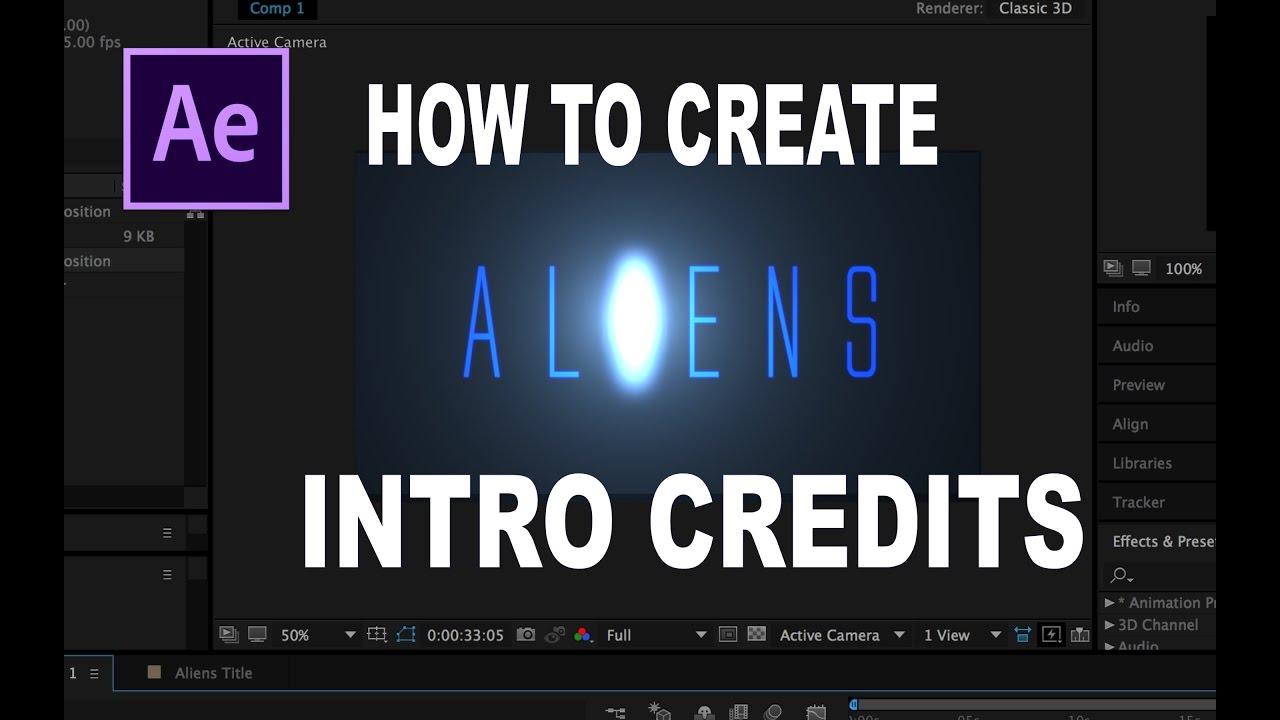Click the Always Preview This View icon
Screen dimensions: 1280x720
[x=229, y=634]
